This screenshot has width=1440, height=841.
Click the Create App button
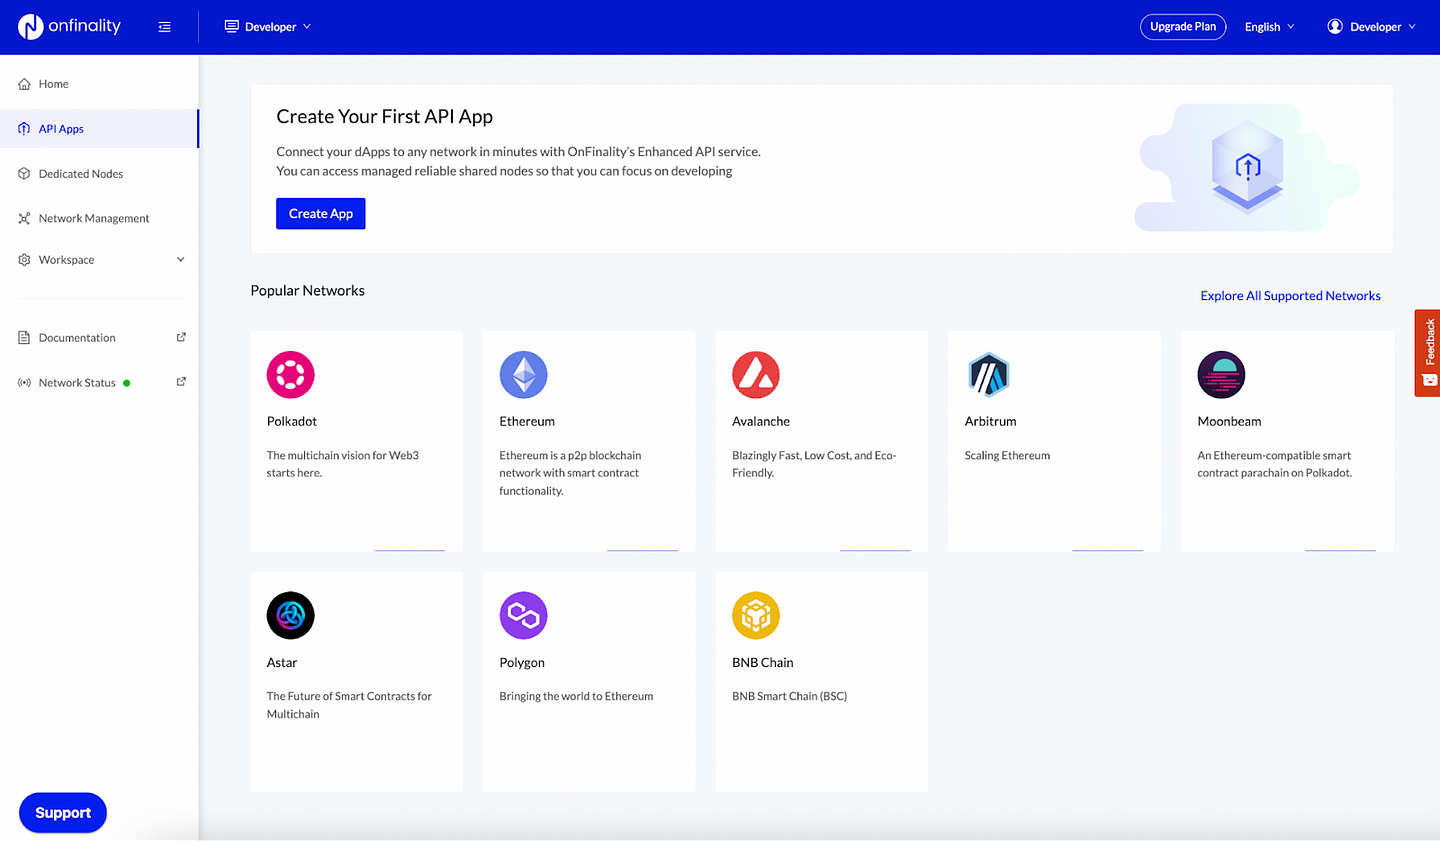point(321,214)
